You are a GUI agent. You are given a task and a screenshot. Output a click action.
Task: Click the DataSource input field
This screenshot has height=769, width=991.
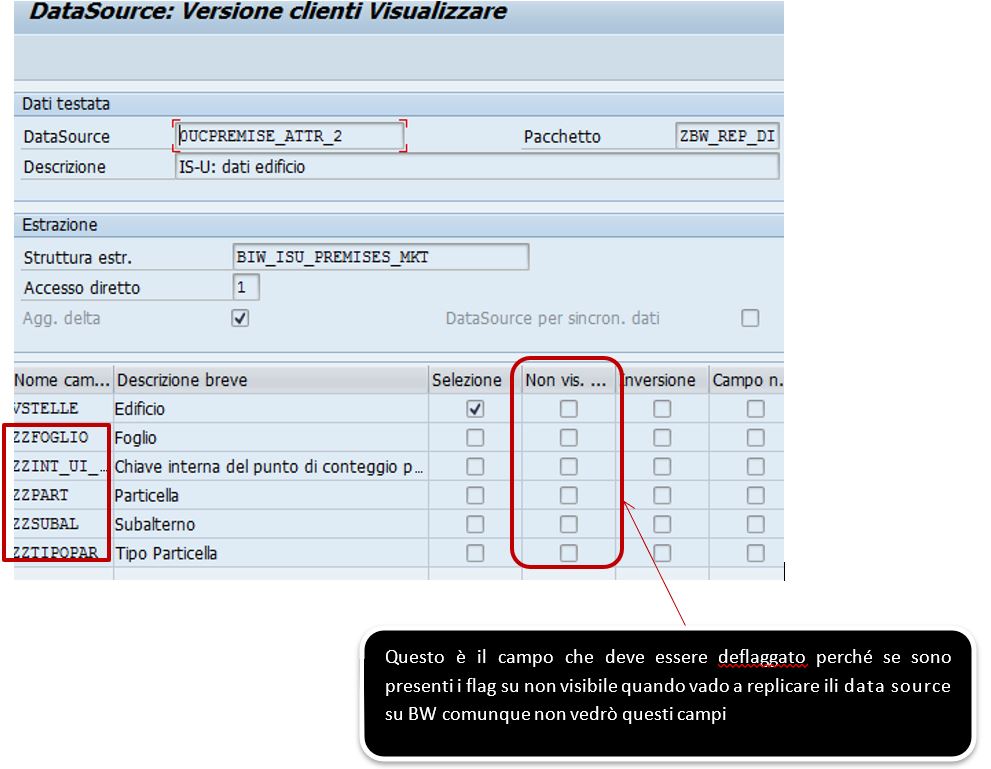(x=289, y=136)
